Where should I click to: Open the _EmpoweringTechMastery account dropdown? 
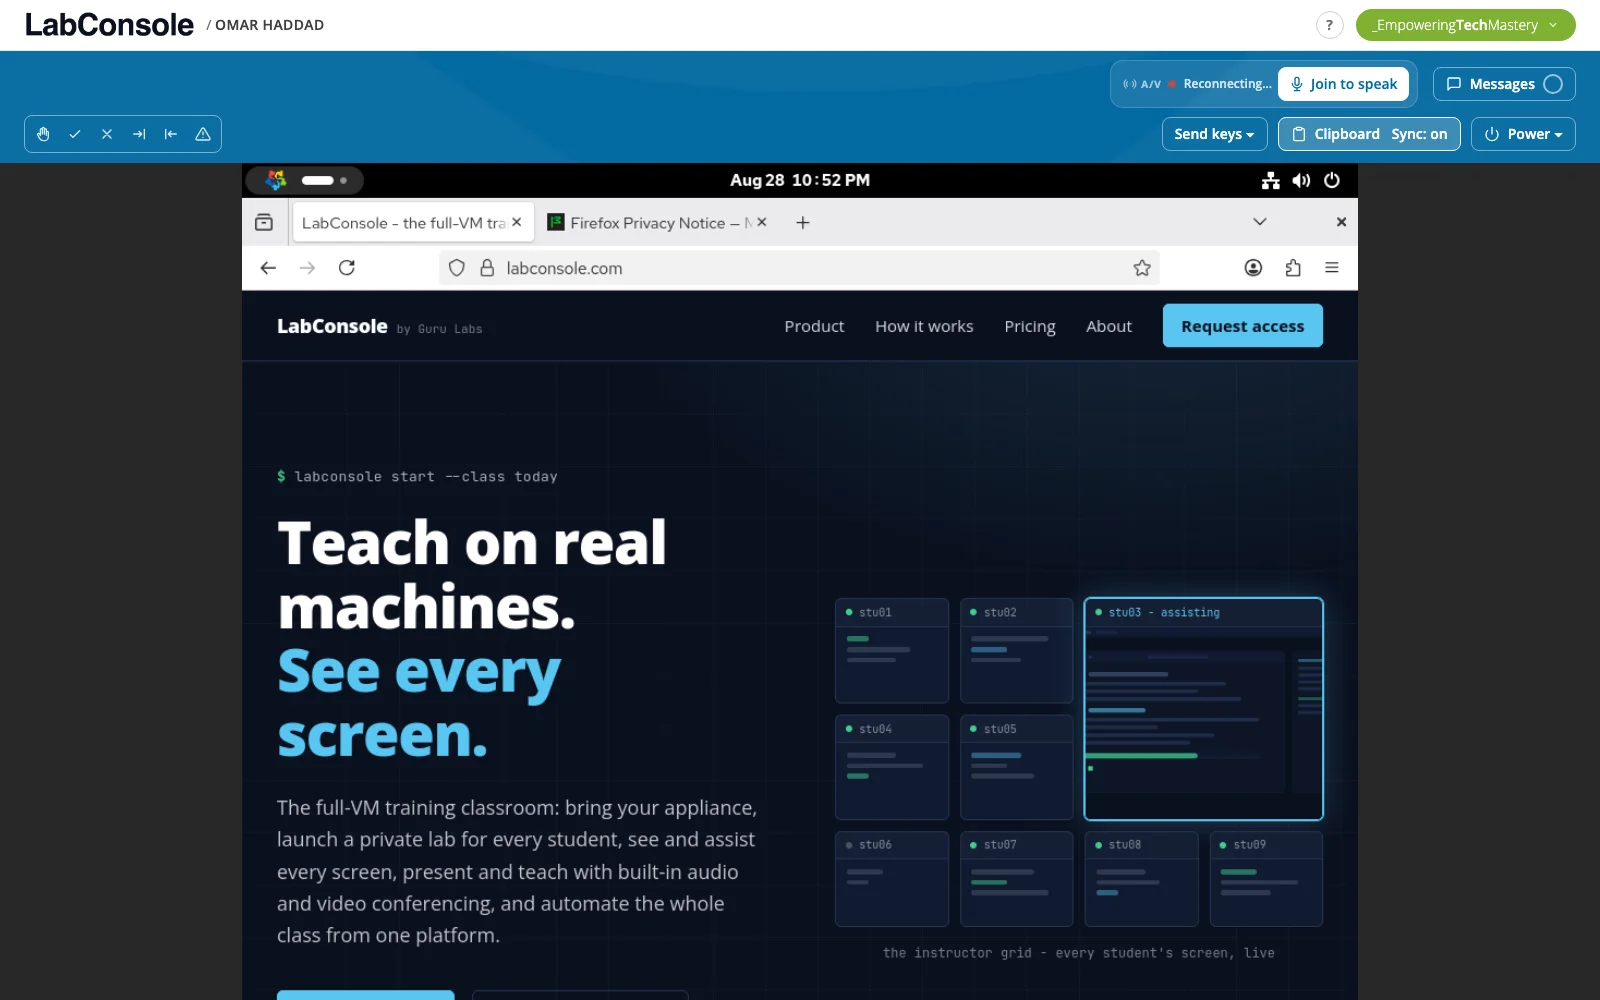coord(1465,25)
